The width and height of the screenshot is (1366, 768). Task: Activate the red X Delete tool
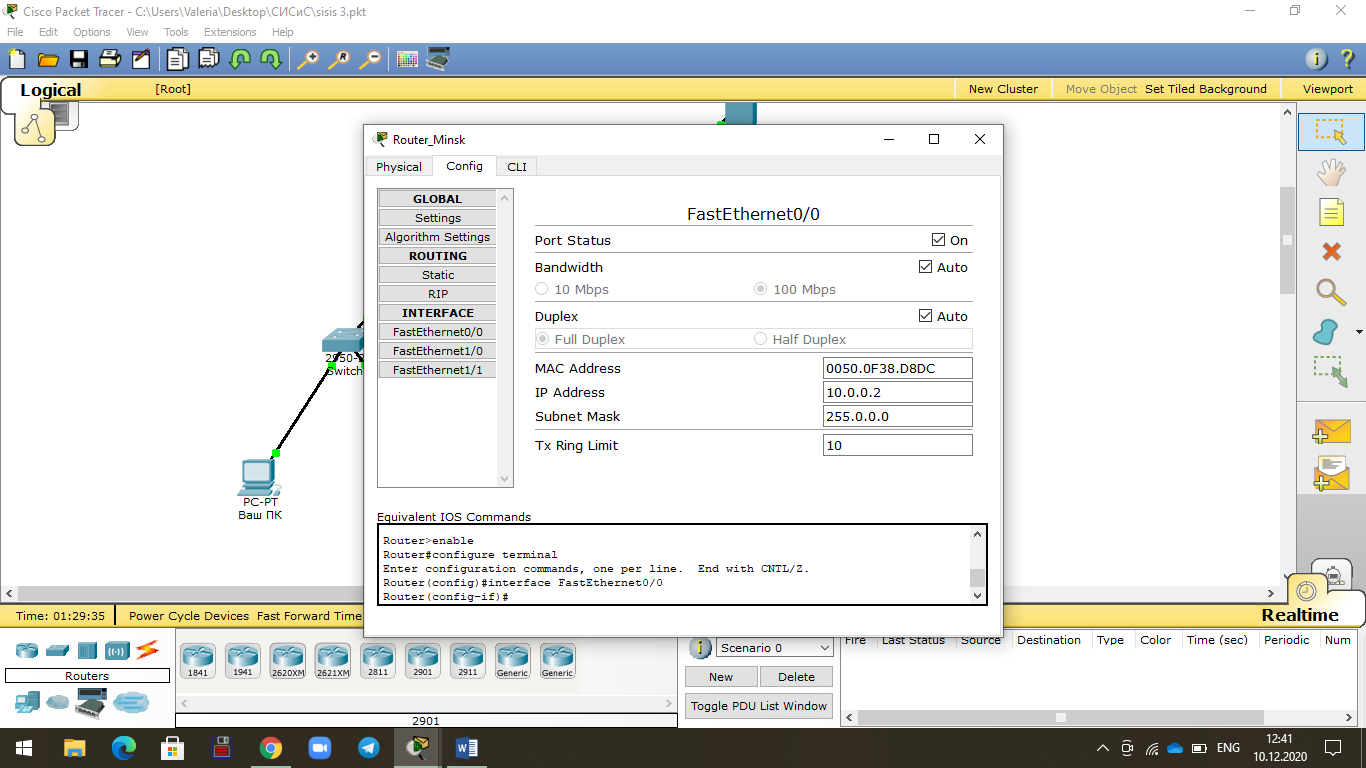coord(1331,251)
